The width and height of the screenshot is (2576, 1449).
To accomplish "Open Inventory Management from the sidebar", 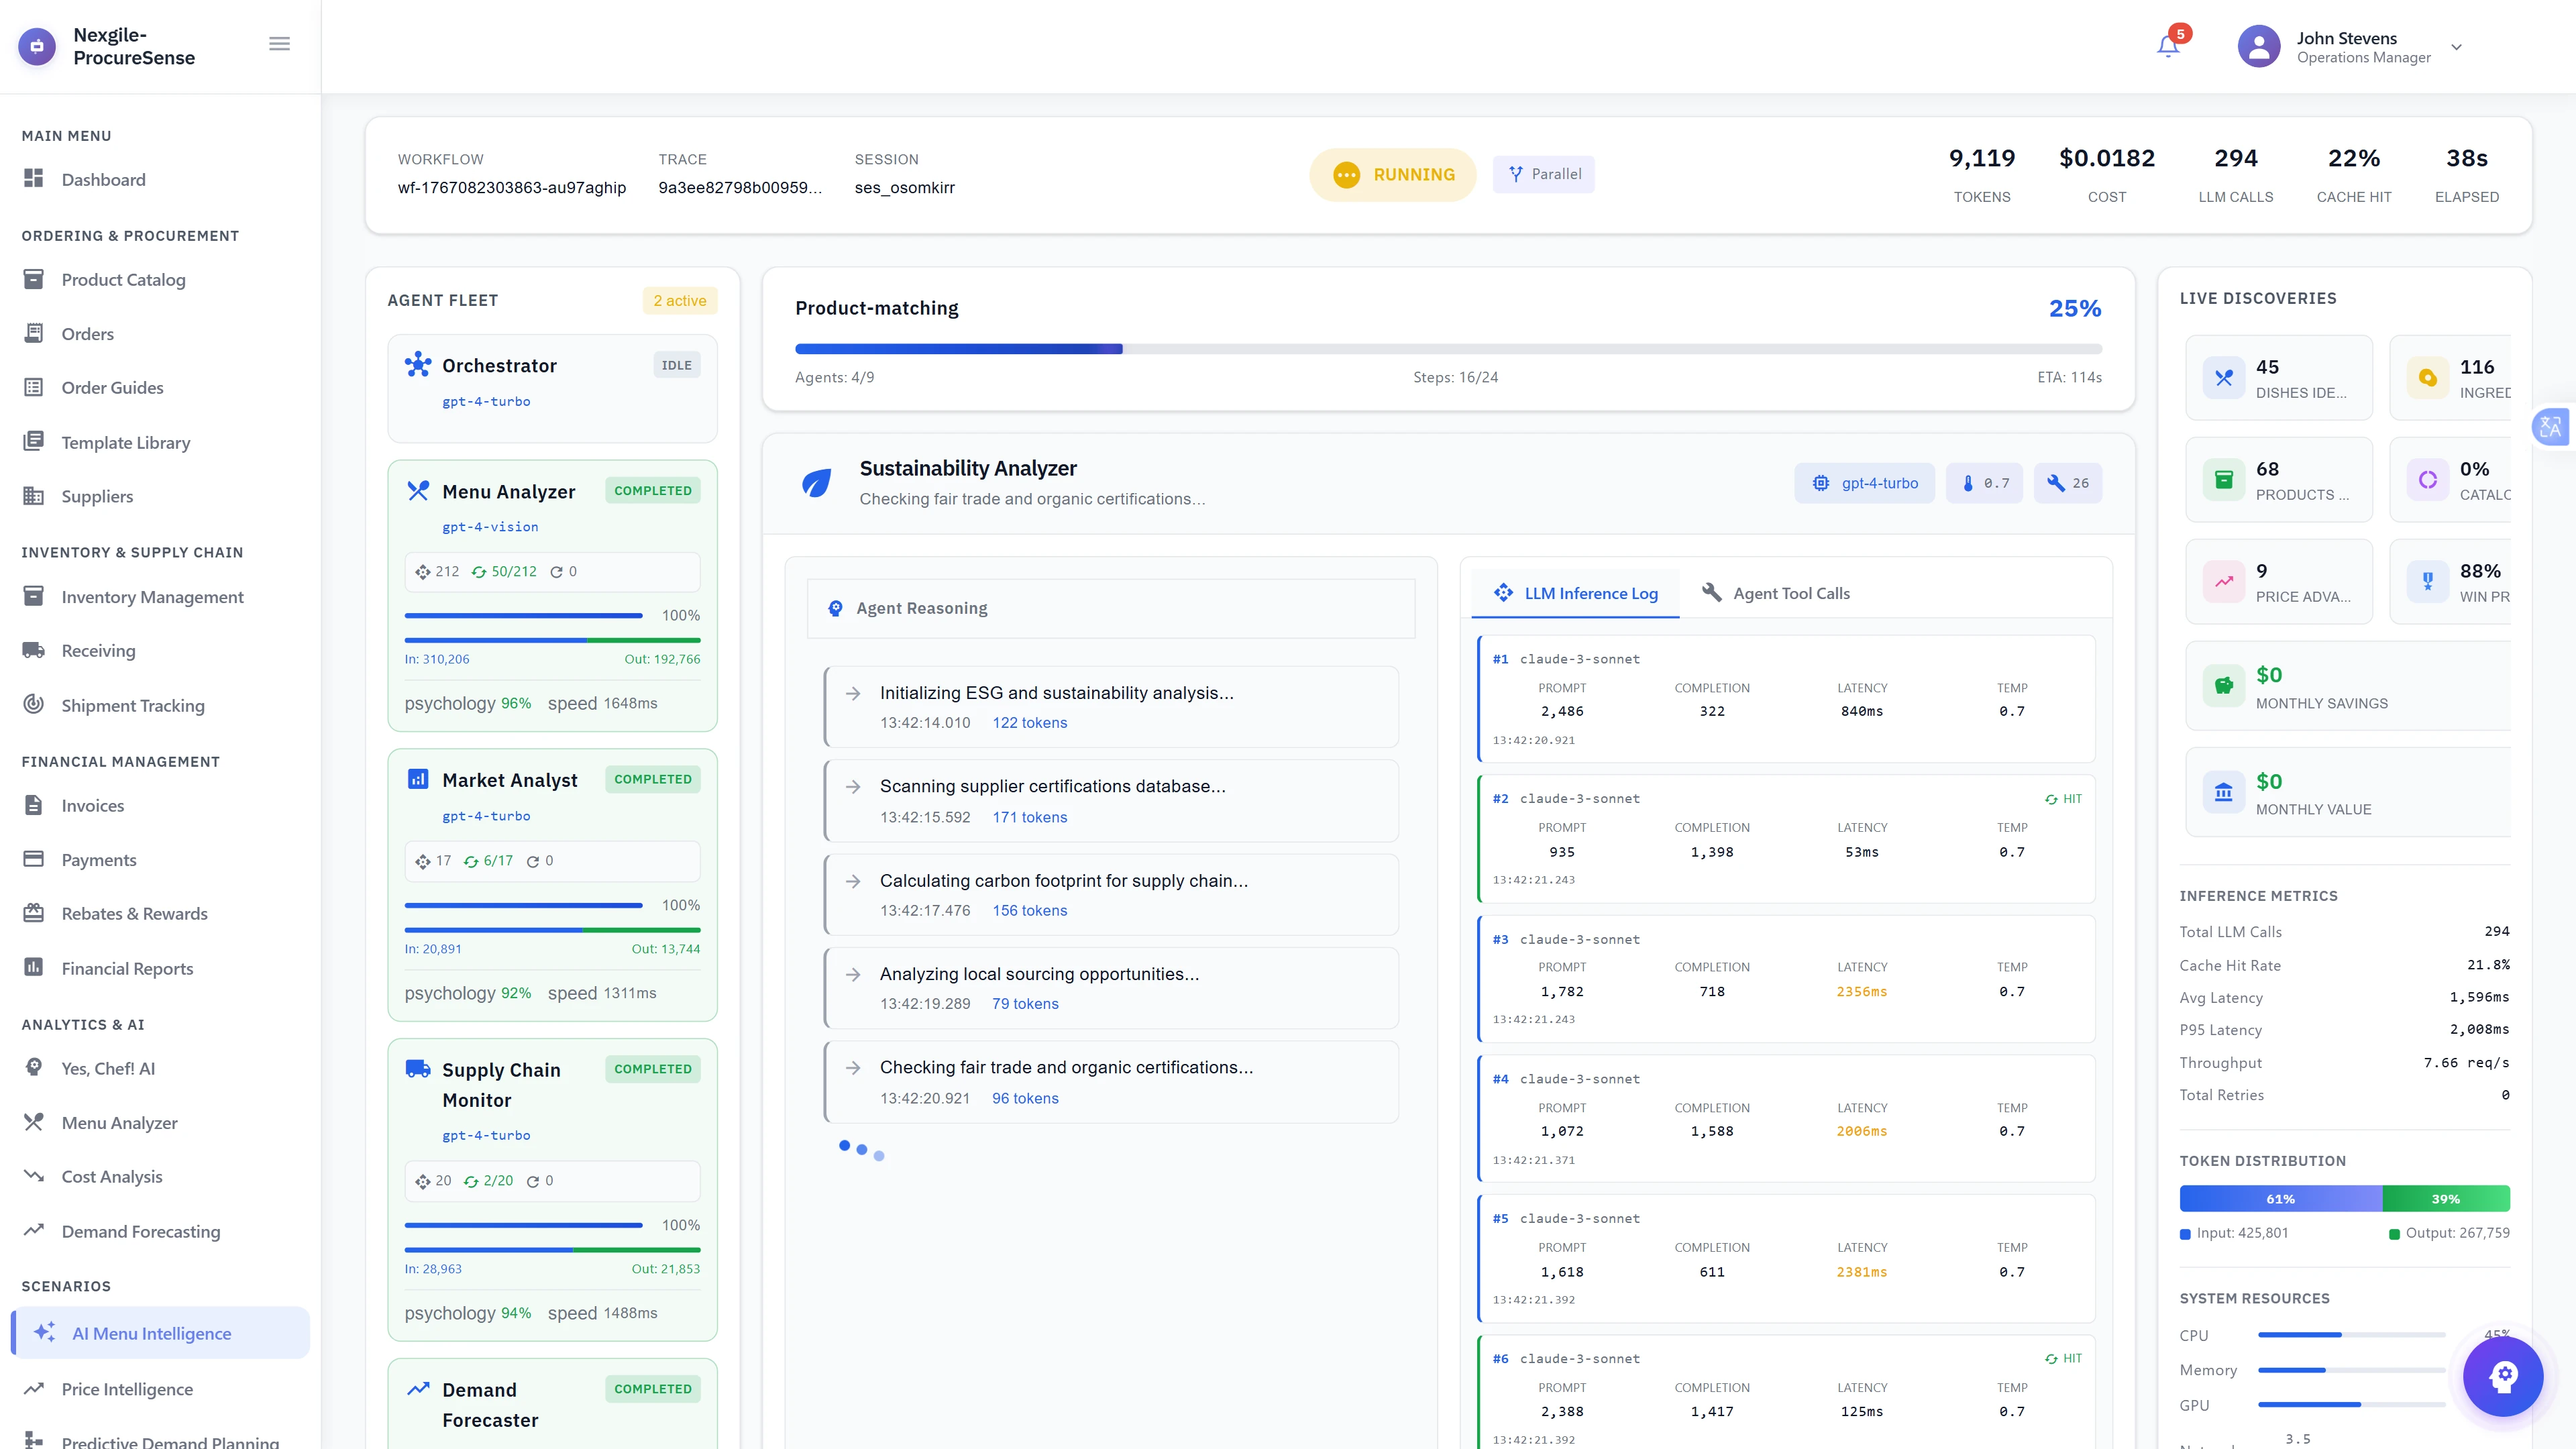I will click(x=152, y=596).
